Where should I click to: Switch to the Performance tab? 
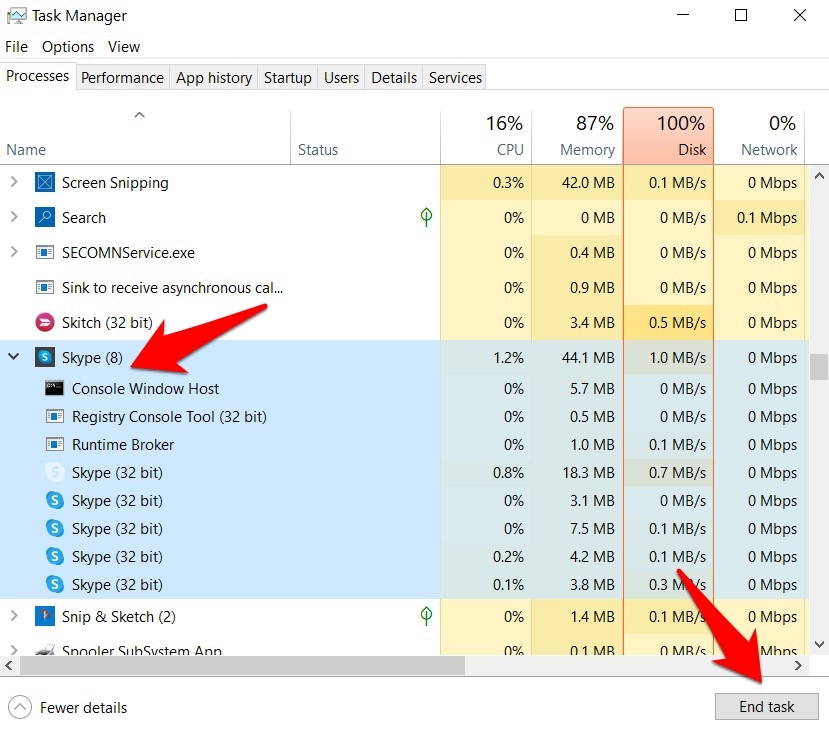pyautogui.click(x=122, y=78)
